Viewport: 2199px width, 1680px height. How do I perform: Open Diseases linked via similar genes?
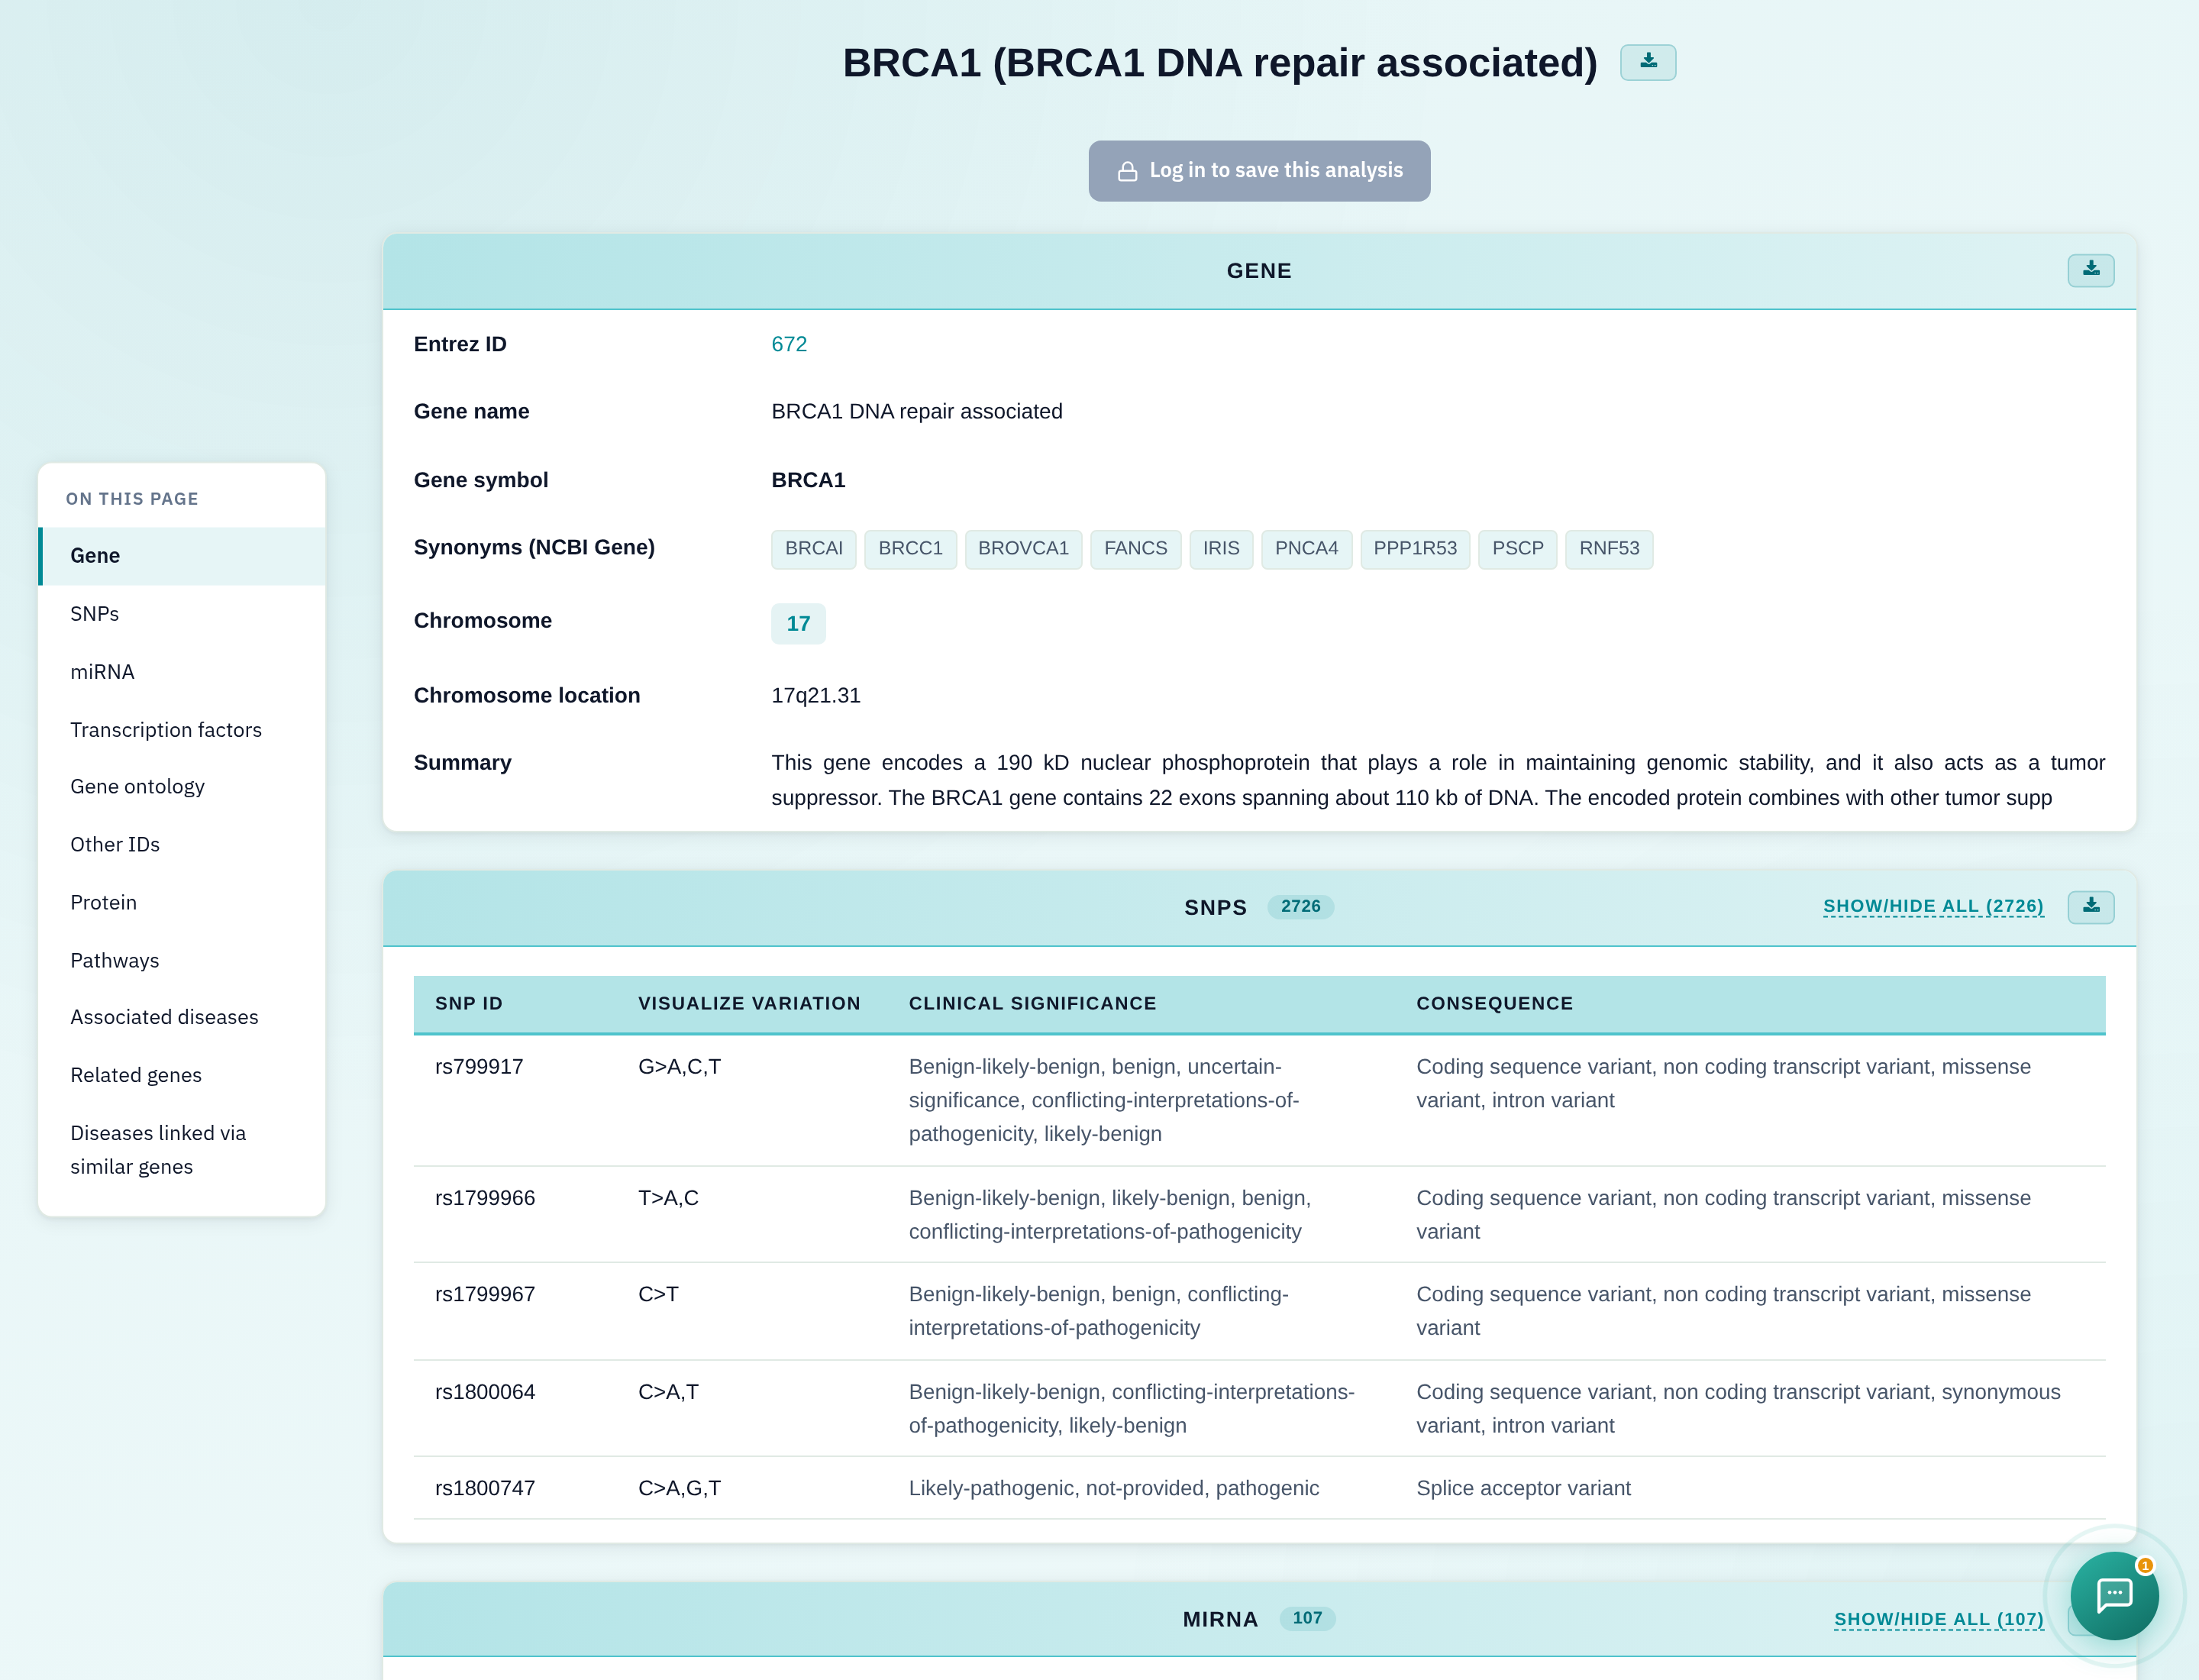coord(182,1150)
